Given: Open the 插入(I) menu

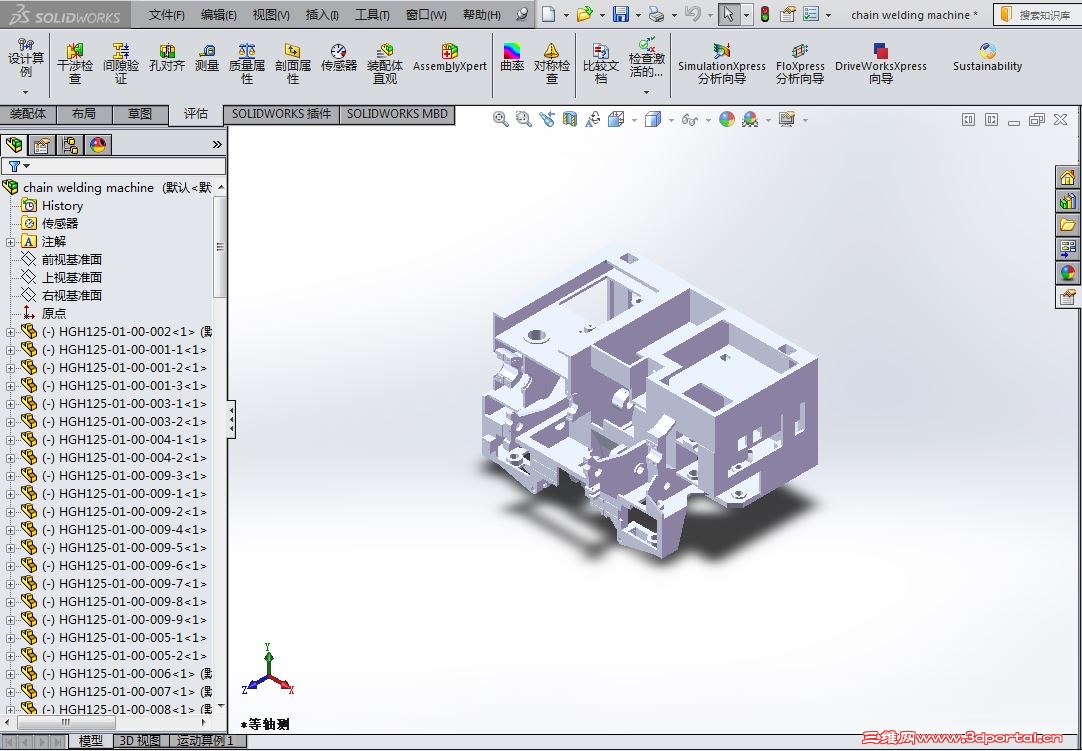Looking at the screenshot, I should 322,14.
